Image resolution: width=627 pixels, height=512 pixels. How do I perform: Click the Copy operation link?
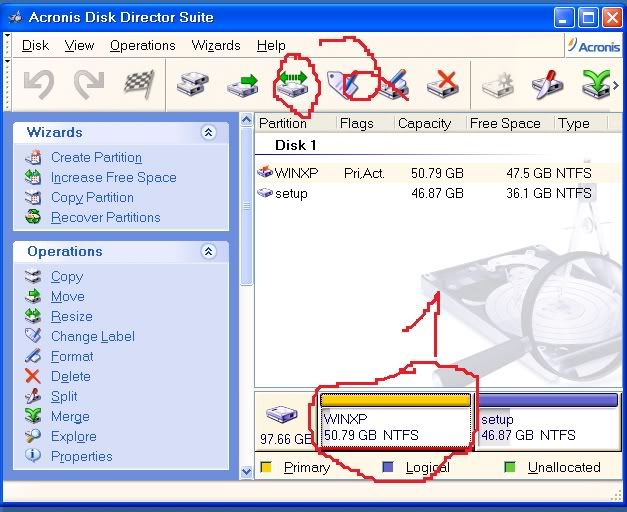tap(67, 276)
